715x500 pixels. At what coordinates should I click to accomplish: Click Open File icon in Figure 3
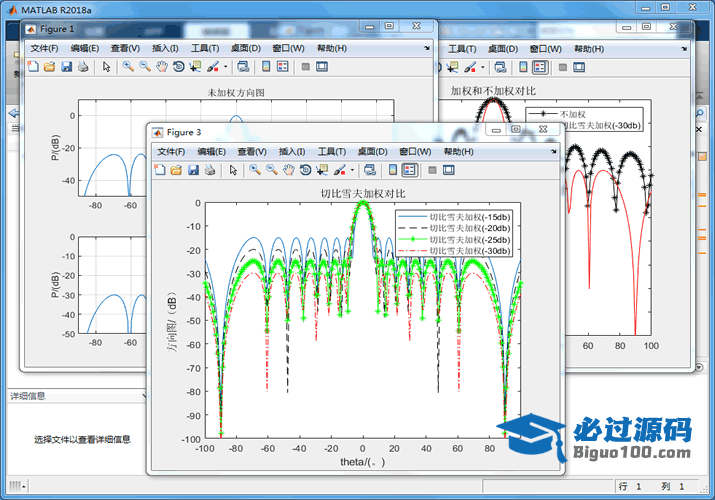coord(176,170)
